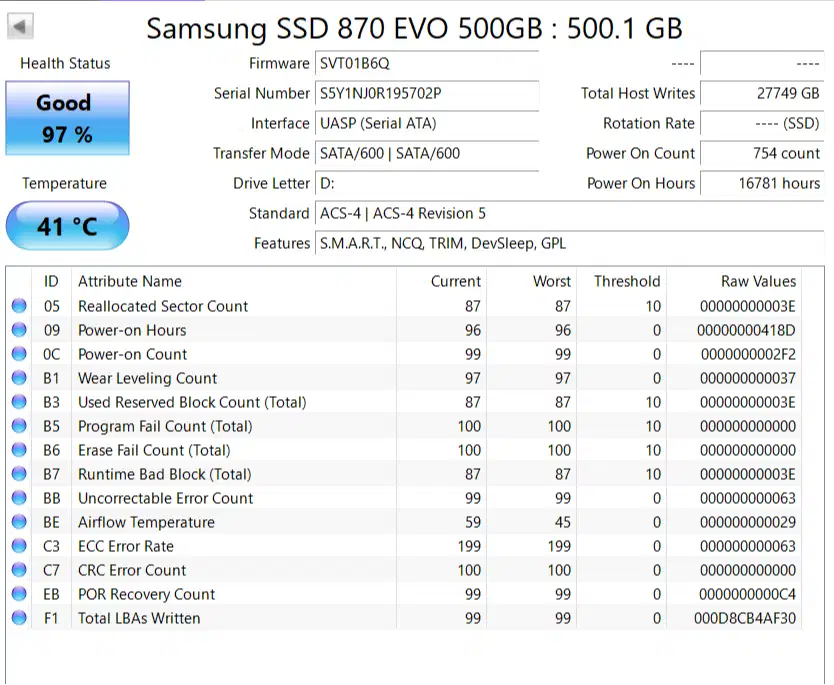
Task: Click the status indicator beside POR Recovery Count
Action: [x=18, y=594]
